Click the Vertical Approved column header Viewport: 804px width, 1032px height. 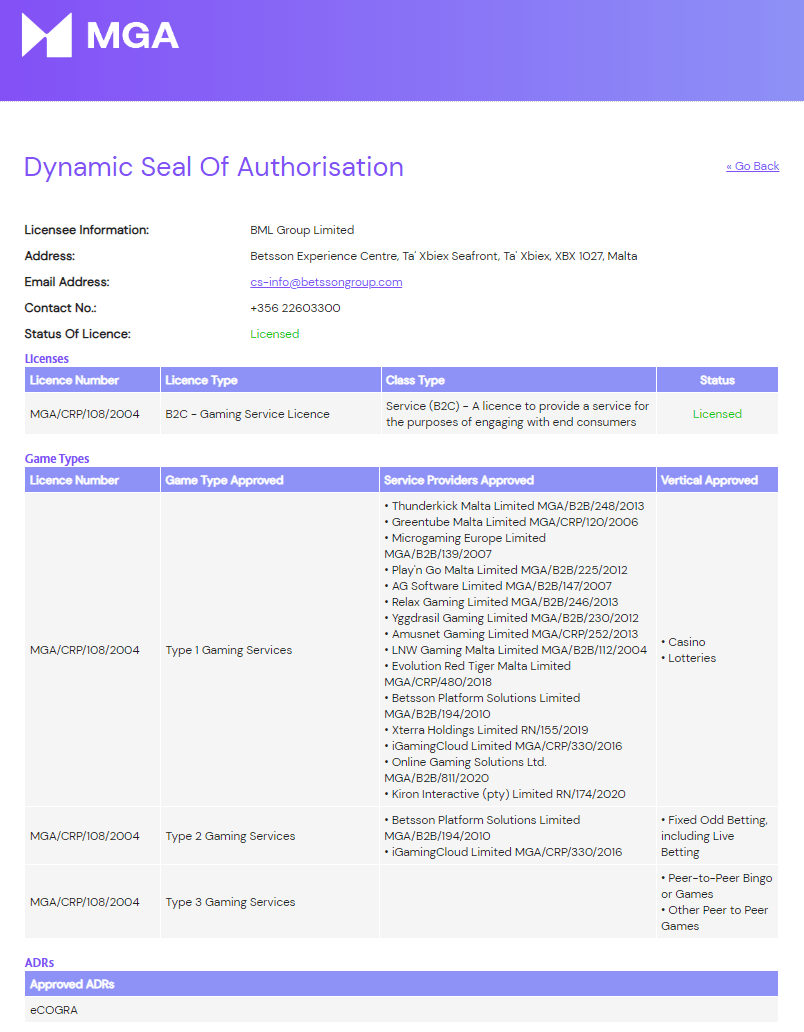tap(717, 480)
